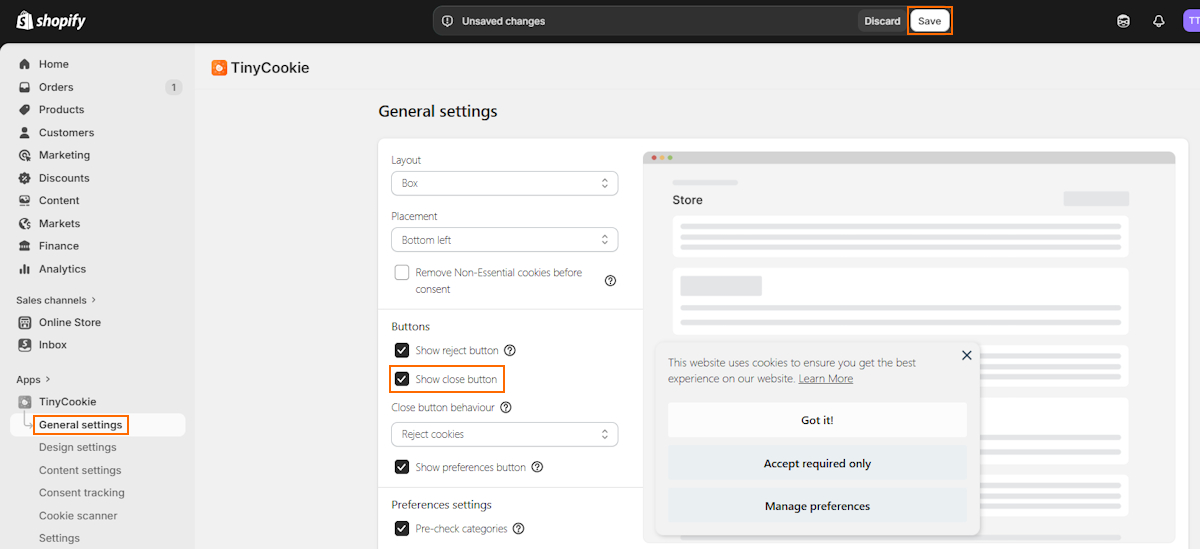Expand the Sales channels section
The image size is (1200, 549).
56,299
